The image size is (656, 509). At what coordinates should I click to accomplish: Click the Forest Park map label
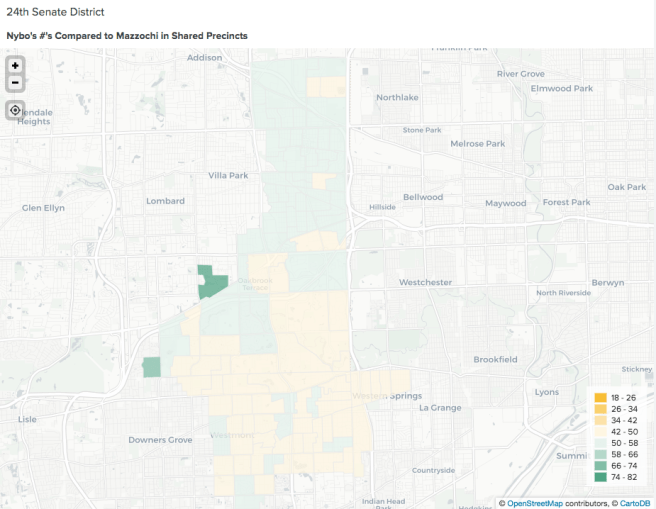[x=566, y=202]
